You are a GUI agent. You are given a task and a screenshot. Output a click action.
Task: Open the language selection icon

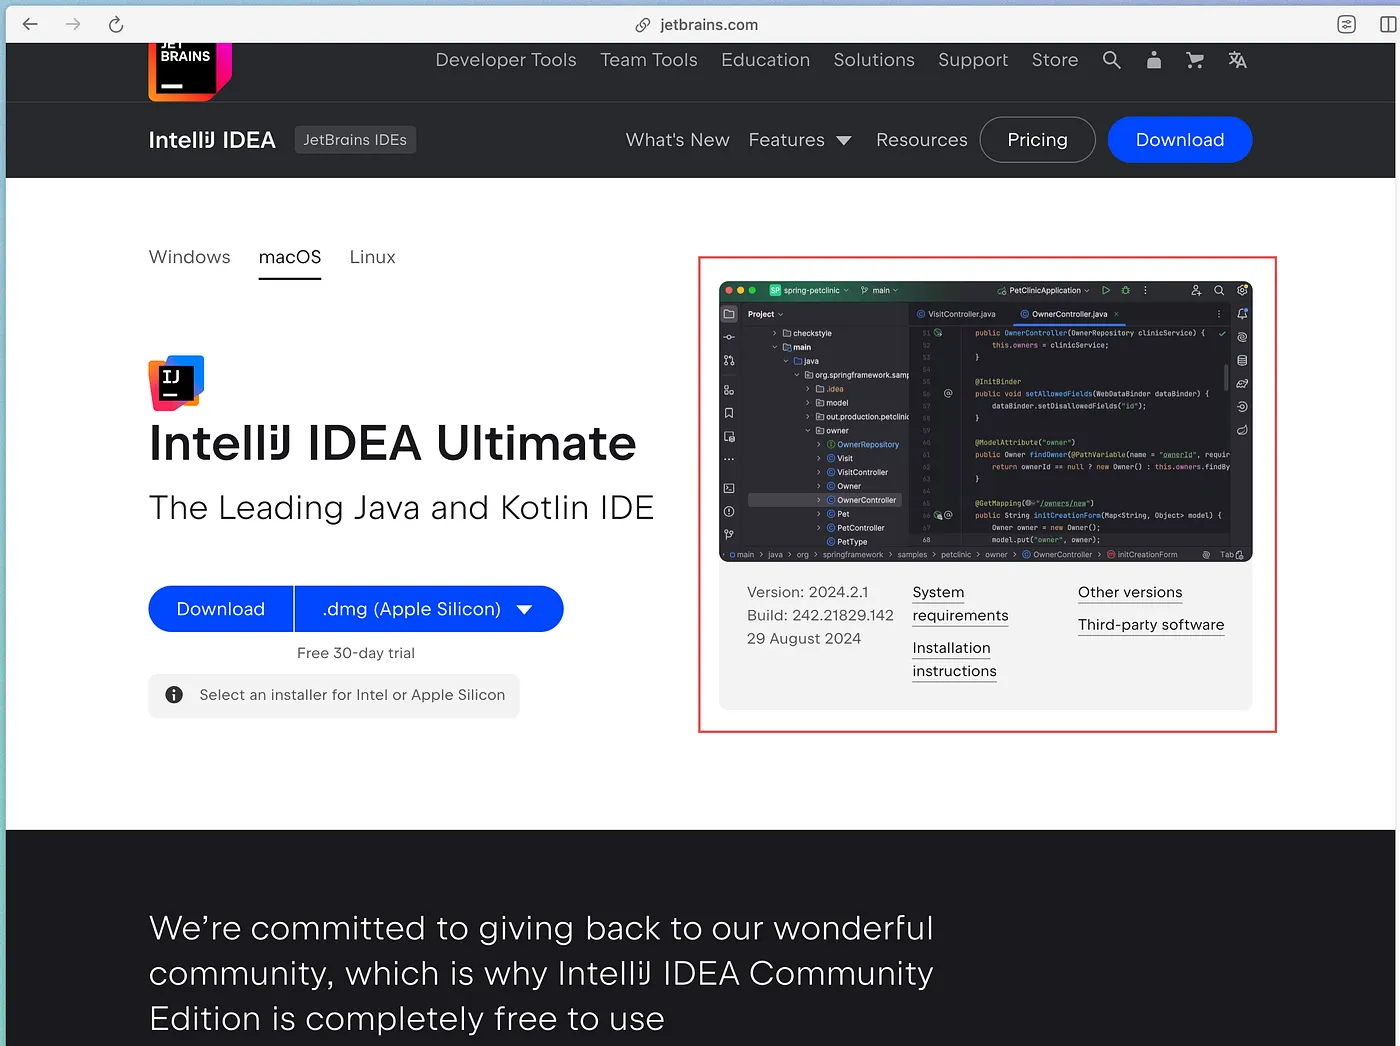(1237, 60)
